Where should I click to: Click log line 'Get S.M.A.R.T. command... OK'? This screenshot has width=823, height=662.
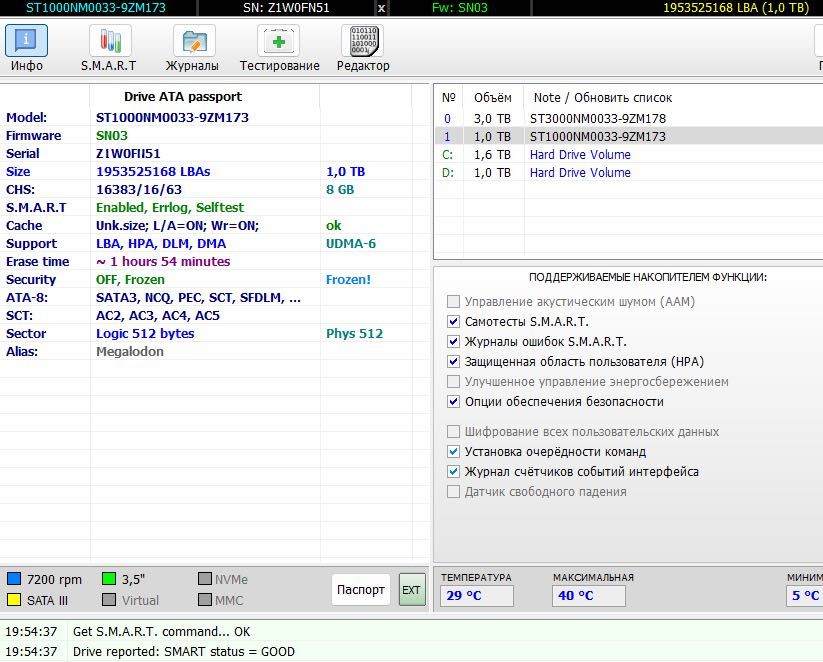click(162, 631)
